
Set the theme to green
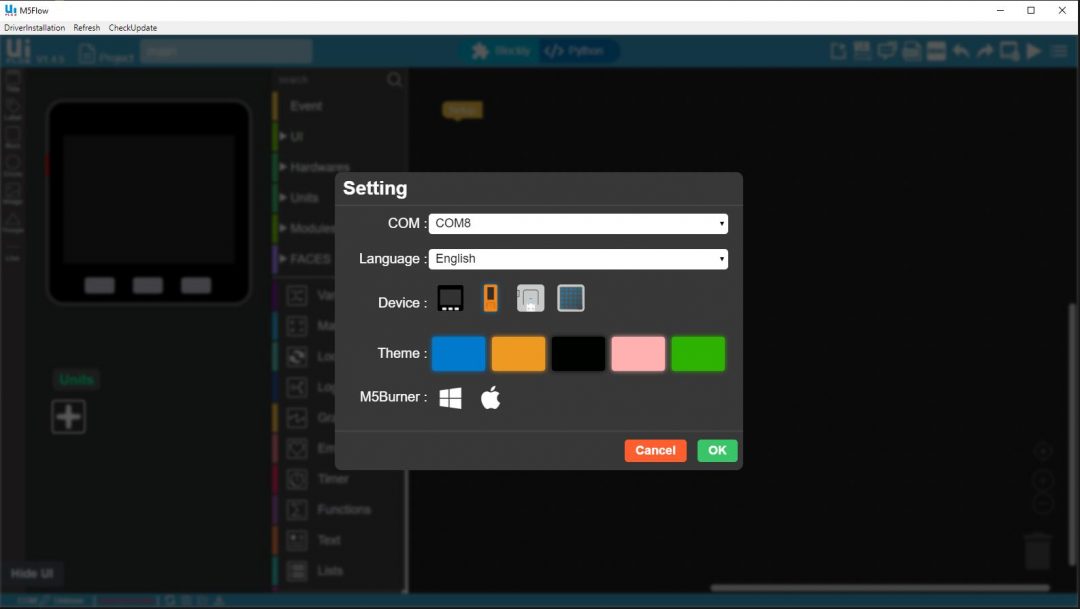coord(698,354)
